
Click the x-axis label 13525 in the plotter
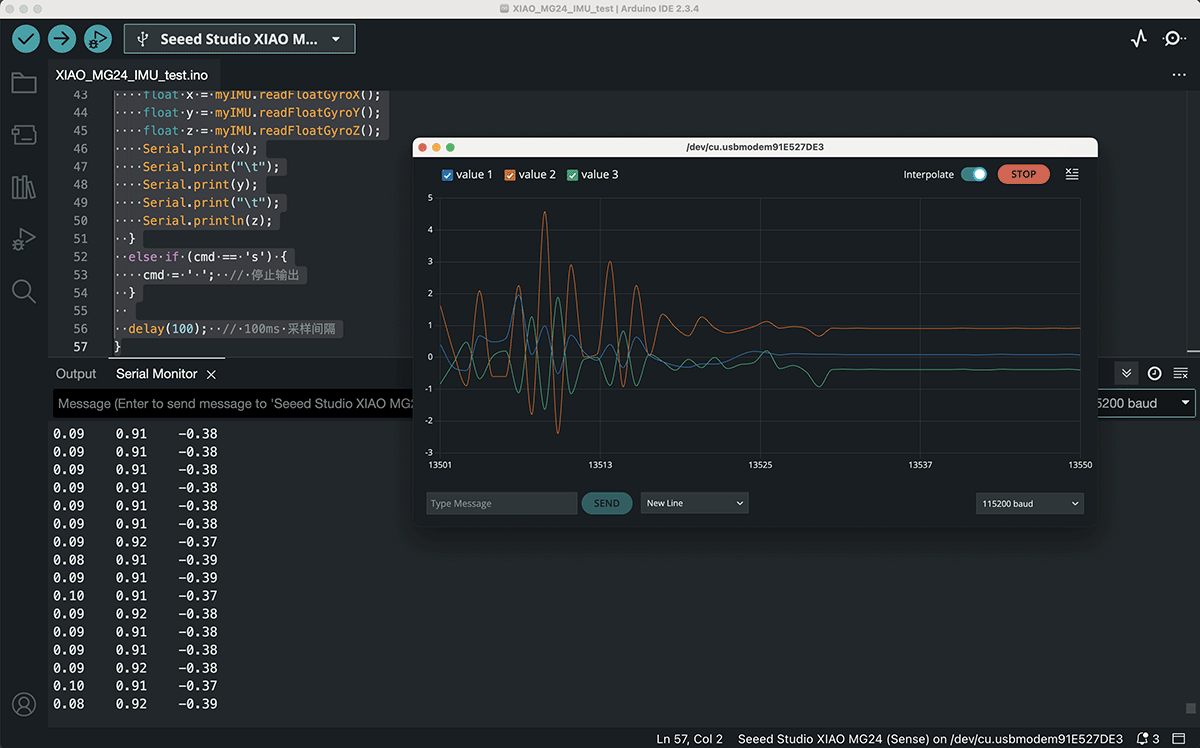[x=760, y=465]
